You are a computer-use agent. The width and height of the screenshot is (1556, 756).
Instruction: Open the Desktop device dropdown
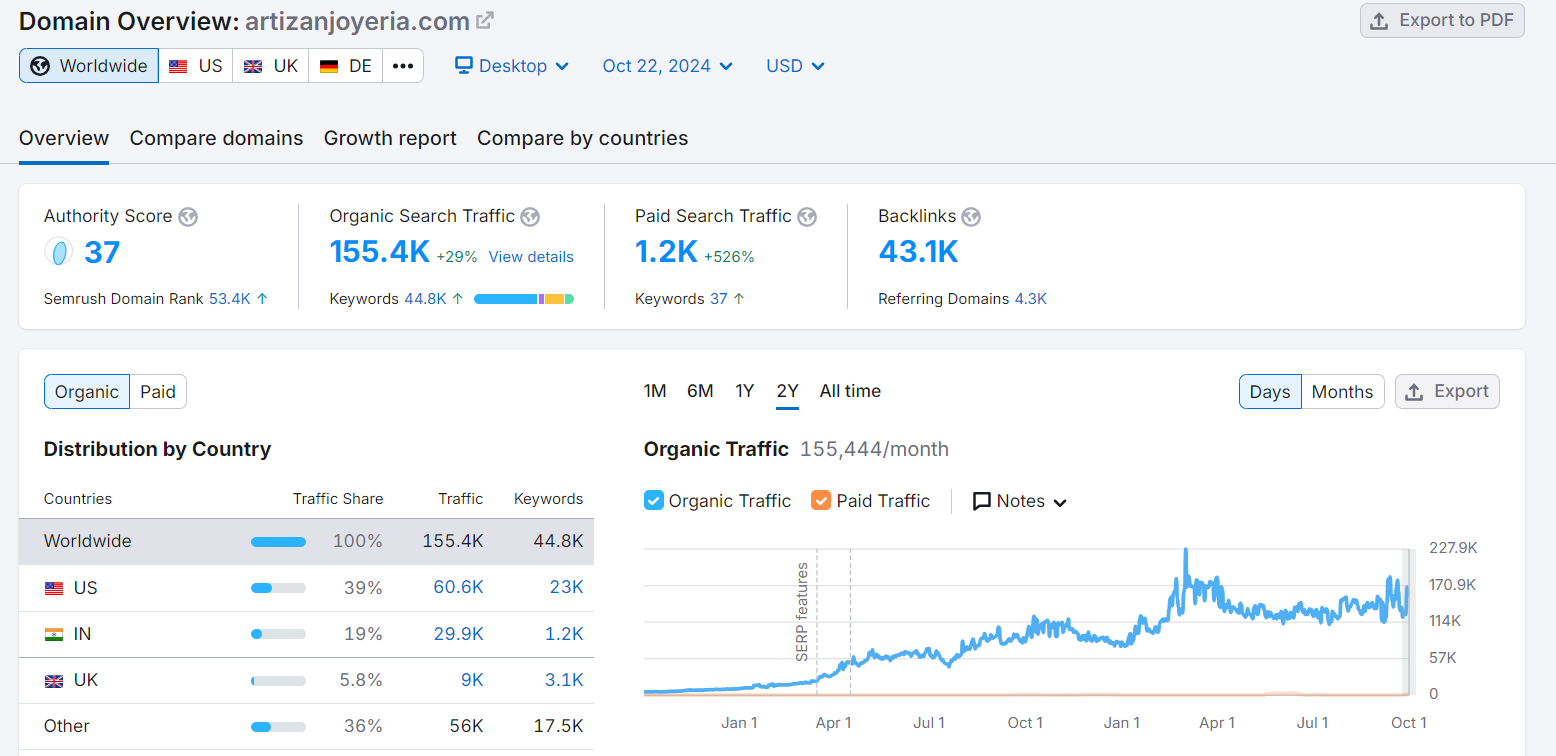(512, 66)
